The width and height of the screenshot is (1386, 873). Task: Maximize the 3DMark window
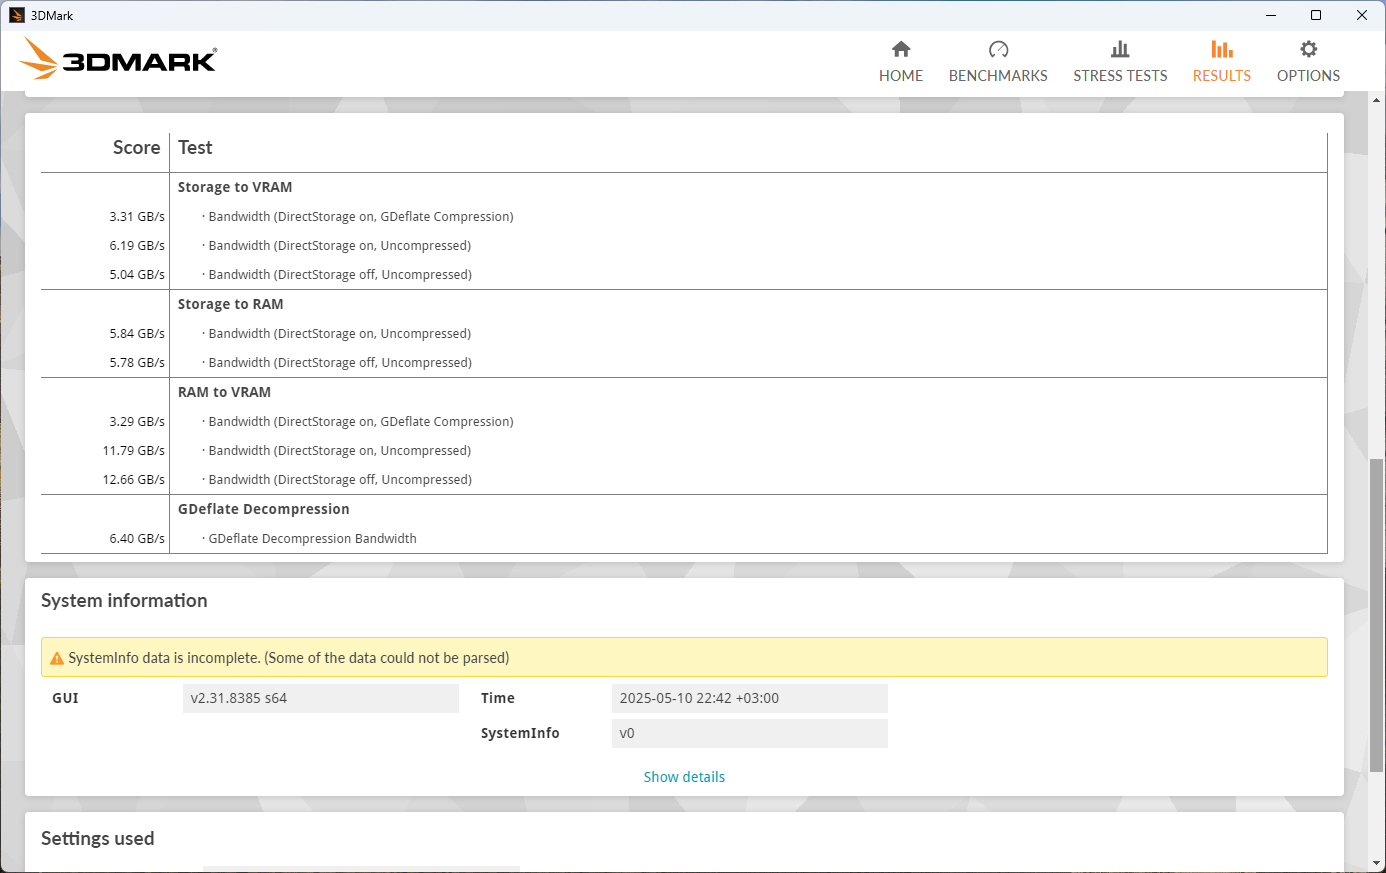[1316, 15]
